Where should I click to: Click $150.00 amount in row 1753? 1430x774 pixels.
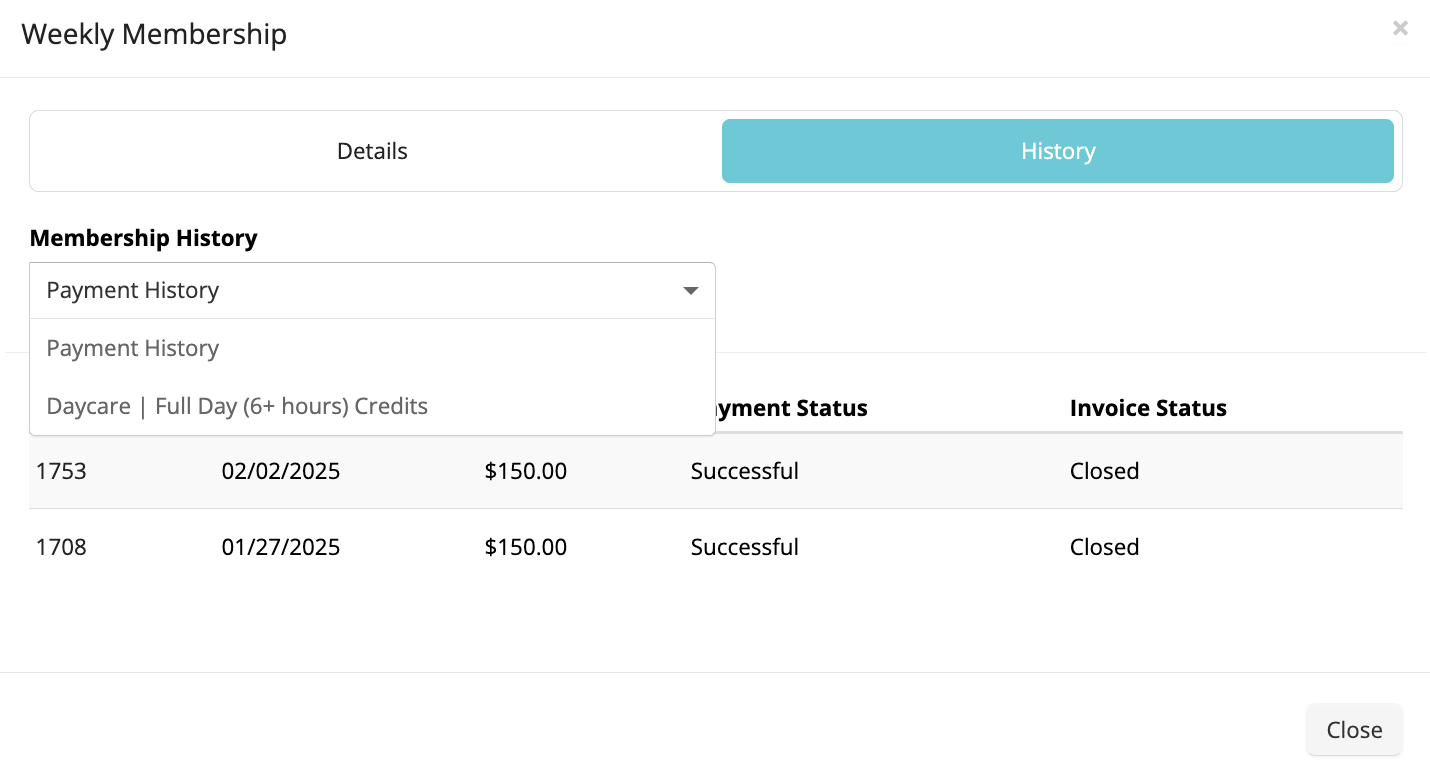coord(526,471)
